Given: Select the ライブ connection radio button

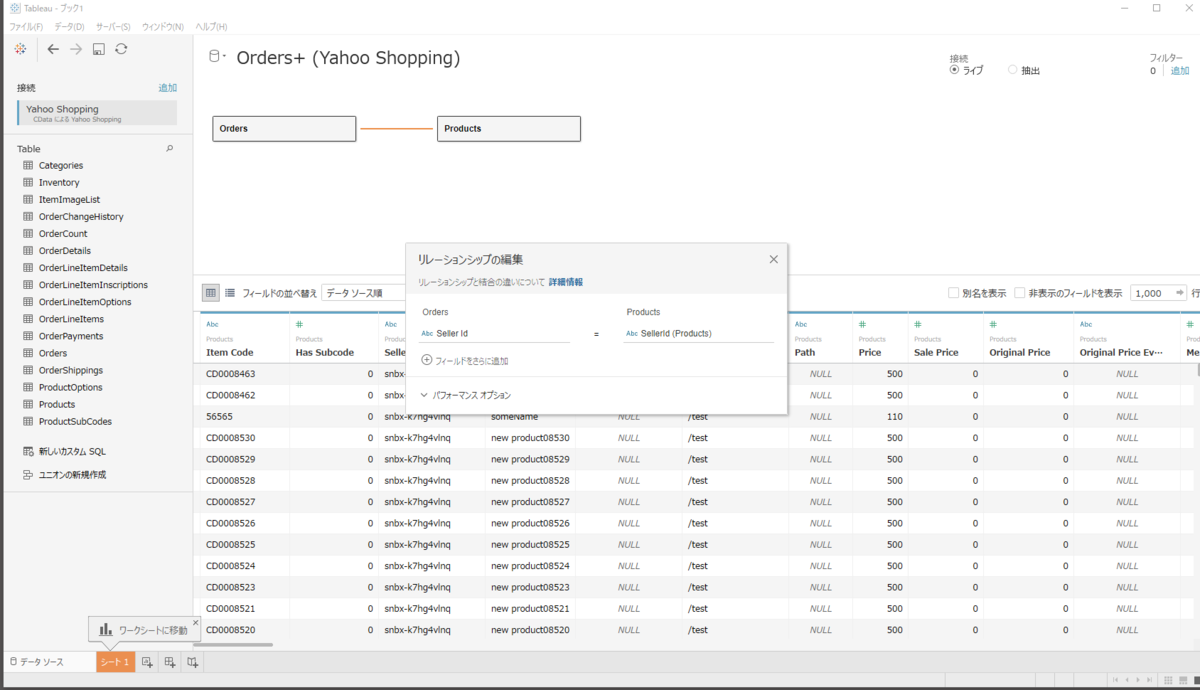Looking at the screenshot, I should coord(955,70).
